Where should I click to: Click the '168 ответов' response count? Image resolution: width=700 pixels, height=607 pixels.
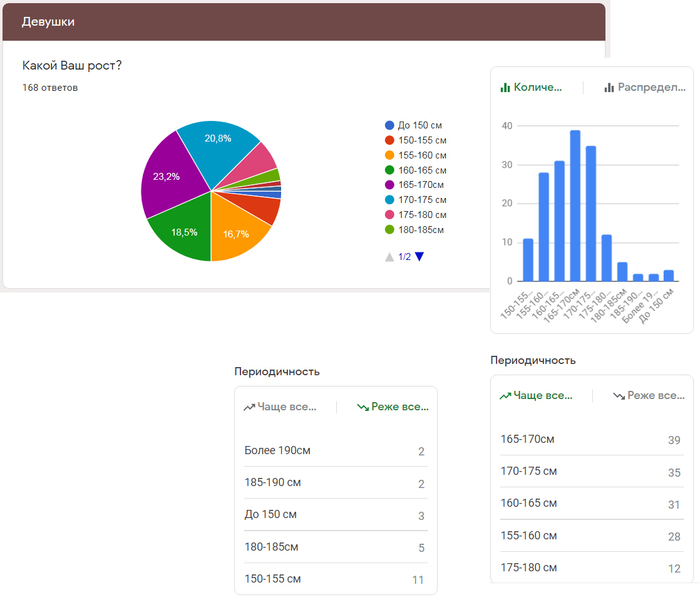coord(50,88)
